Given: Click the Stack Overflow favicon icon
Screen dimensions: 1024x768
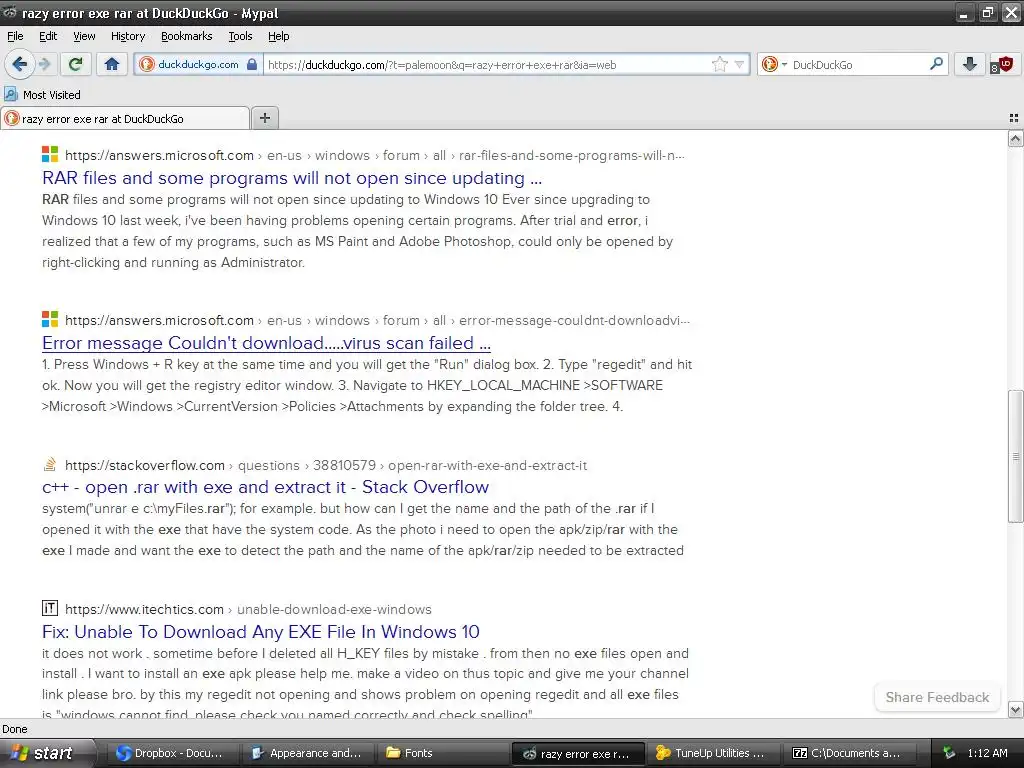Looking at the screenshot, I should pyautogui.click(x=50, y=464).
